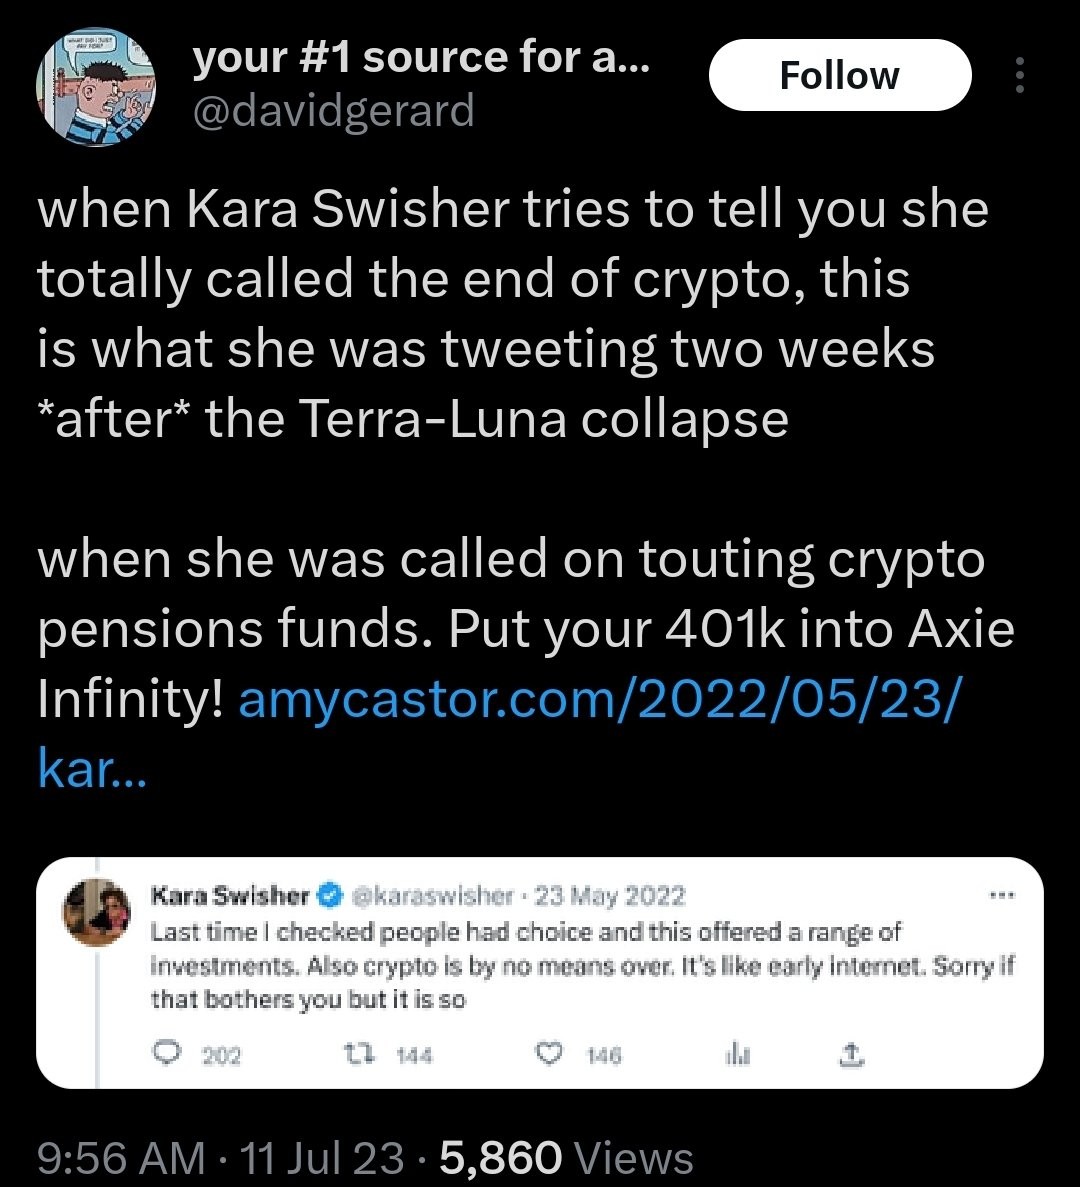Open the quoted Kara Swisher tweet text
Screen dimensions: 1080x1187
click(581, 966)
